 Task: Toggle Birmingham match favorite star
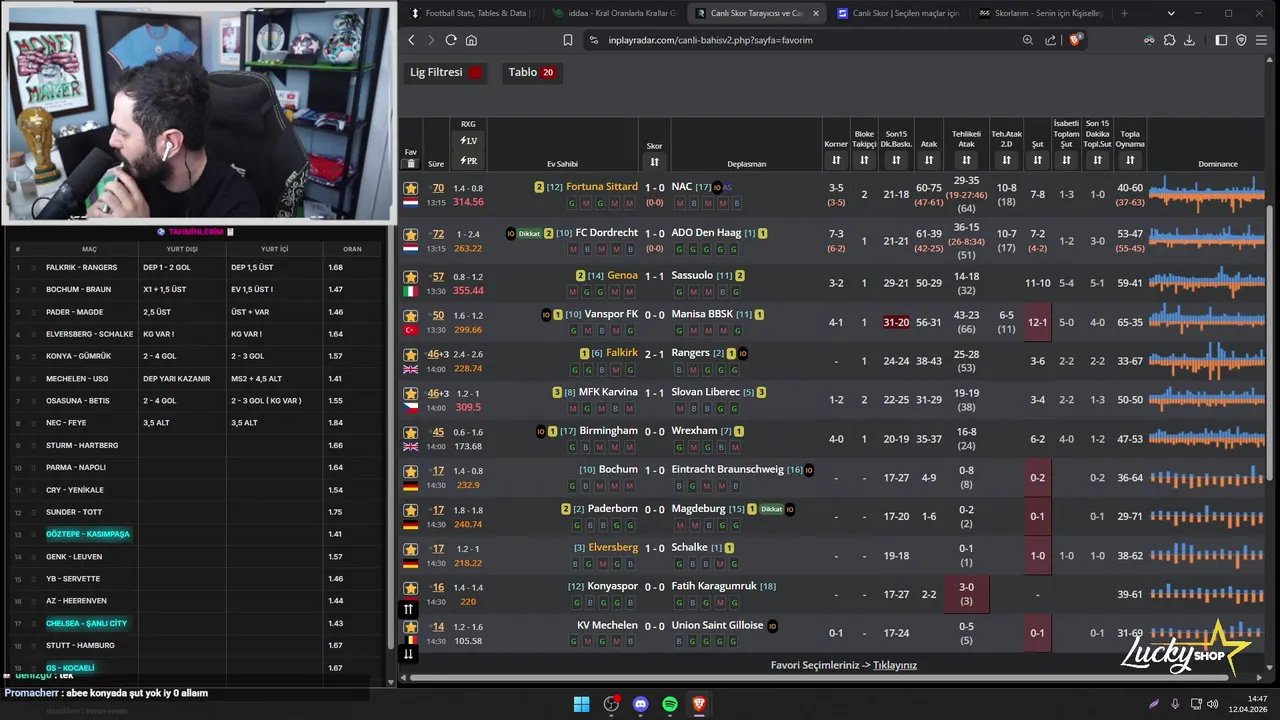click(410, 433)
